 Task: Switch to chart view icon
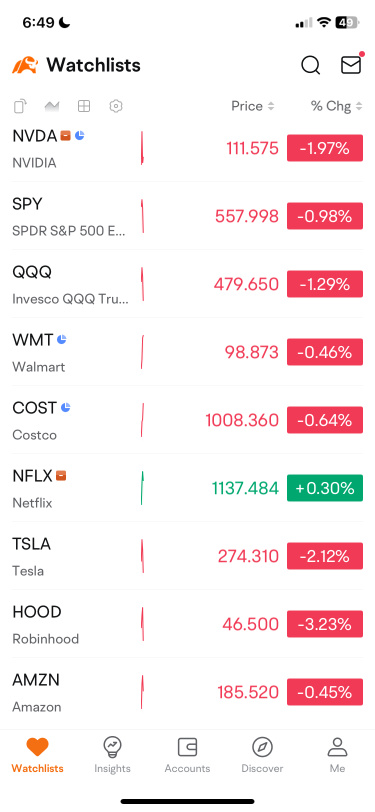(52, 106)
